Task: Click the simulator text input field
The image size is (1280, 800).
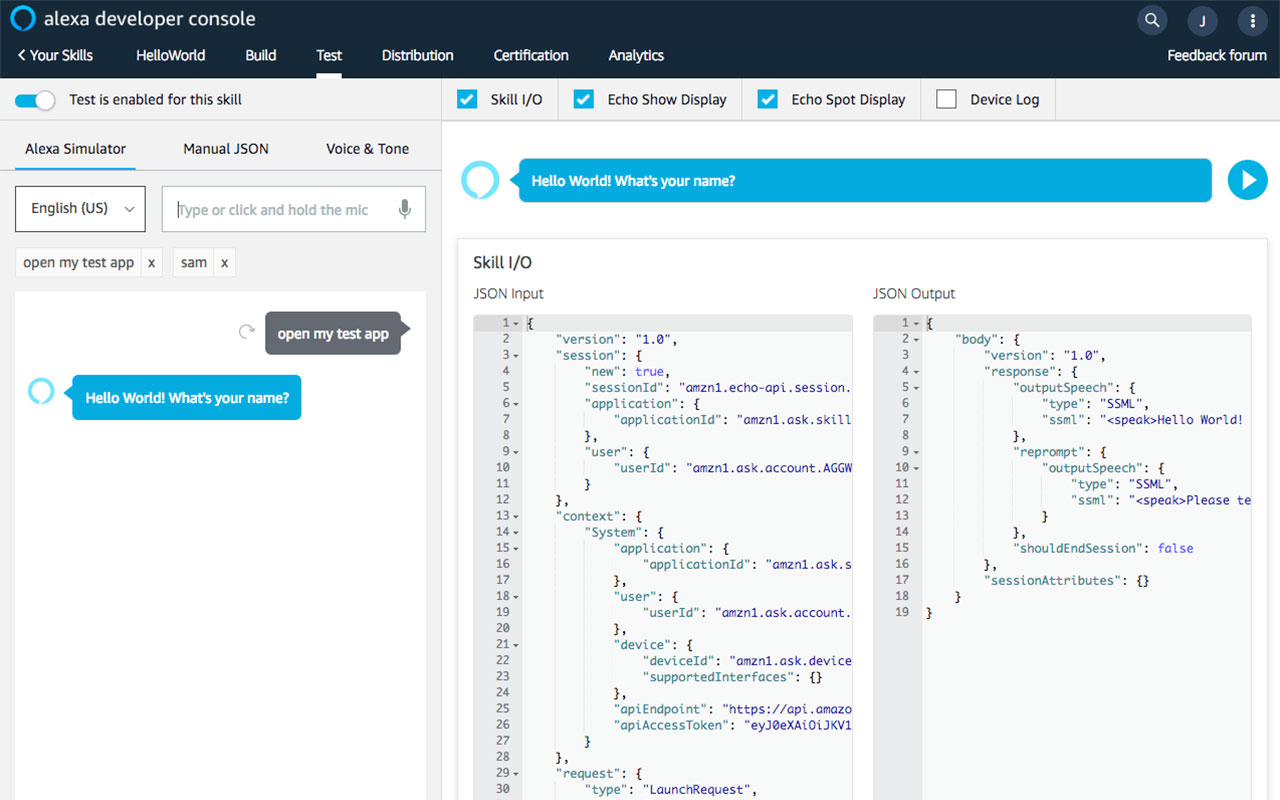Action: point(280,209)
